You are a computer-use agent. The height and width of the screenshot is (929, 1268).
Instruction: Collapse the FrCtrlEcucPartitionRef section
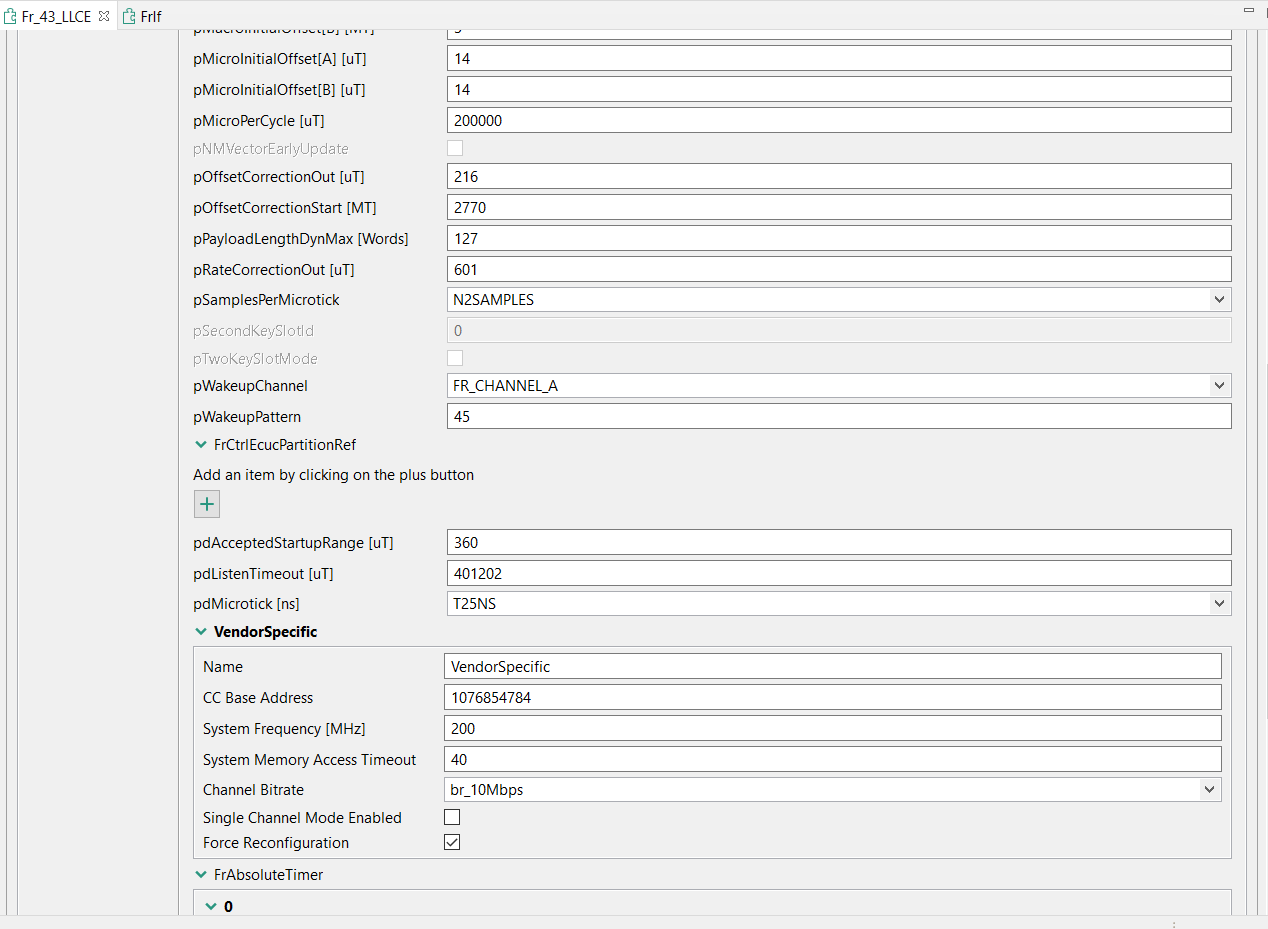200,444
